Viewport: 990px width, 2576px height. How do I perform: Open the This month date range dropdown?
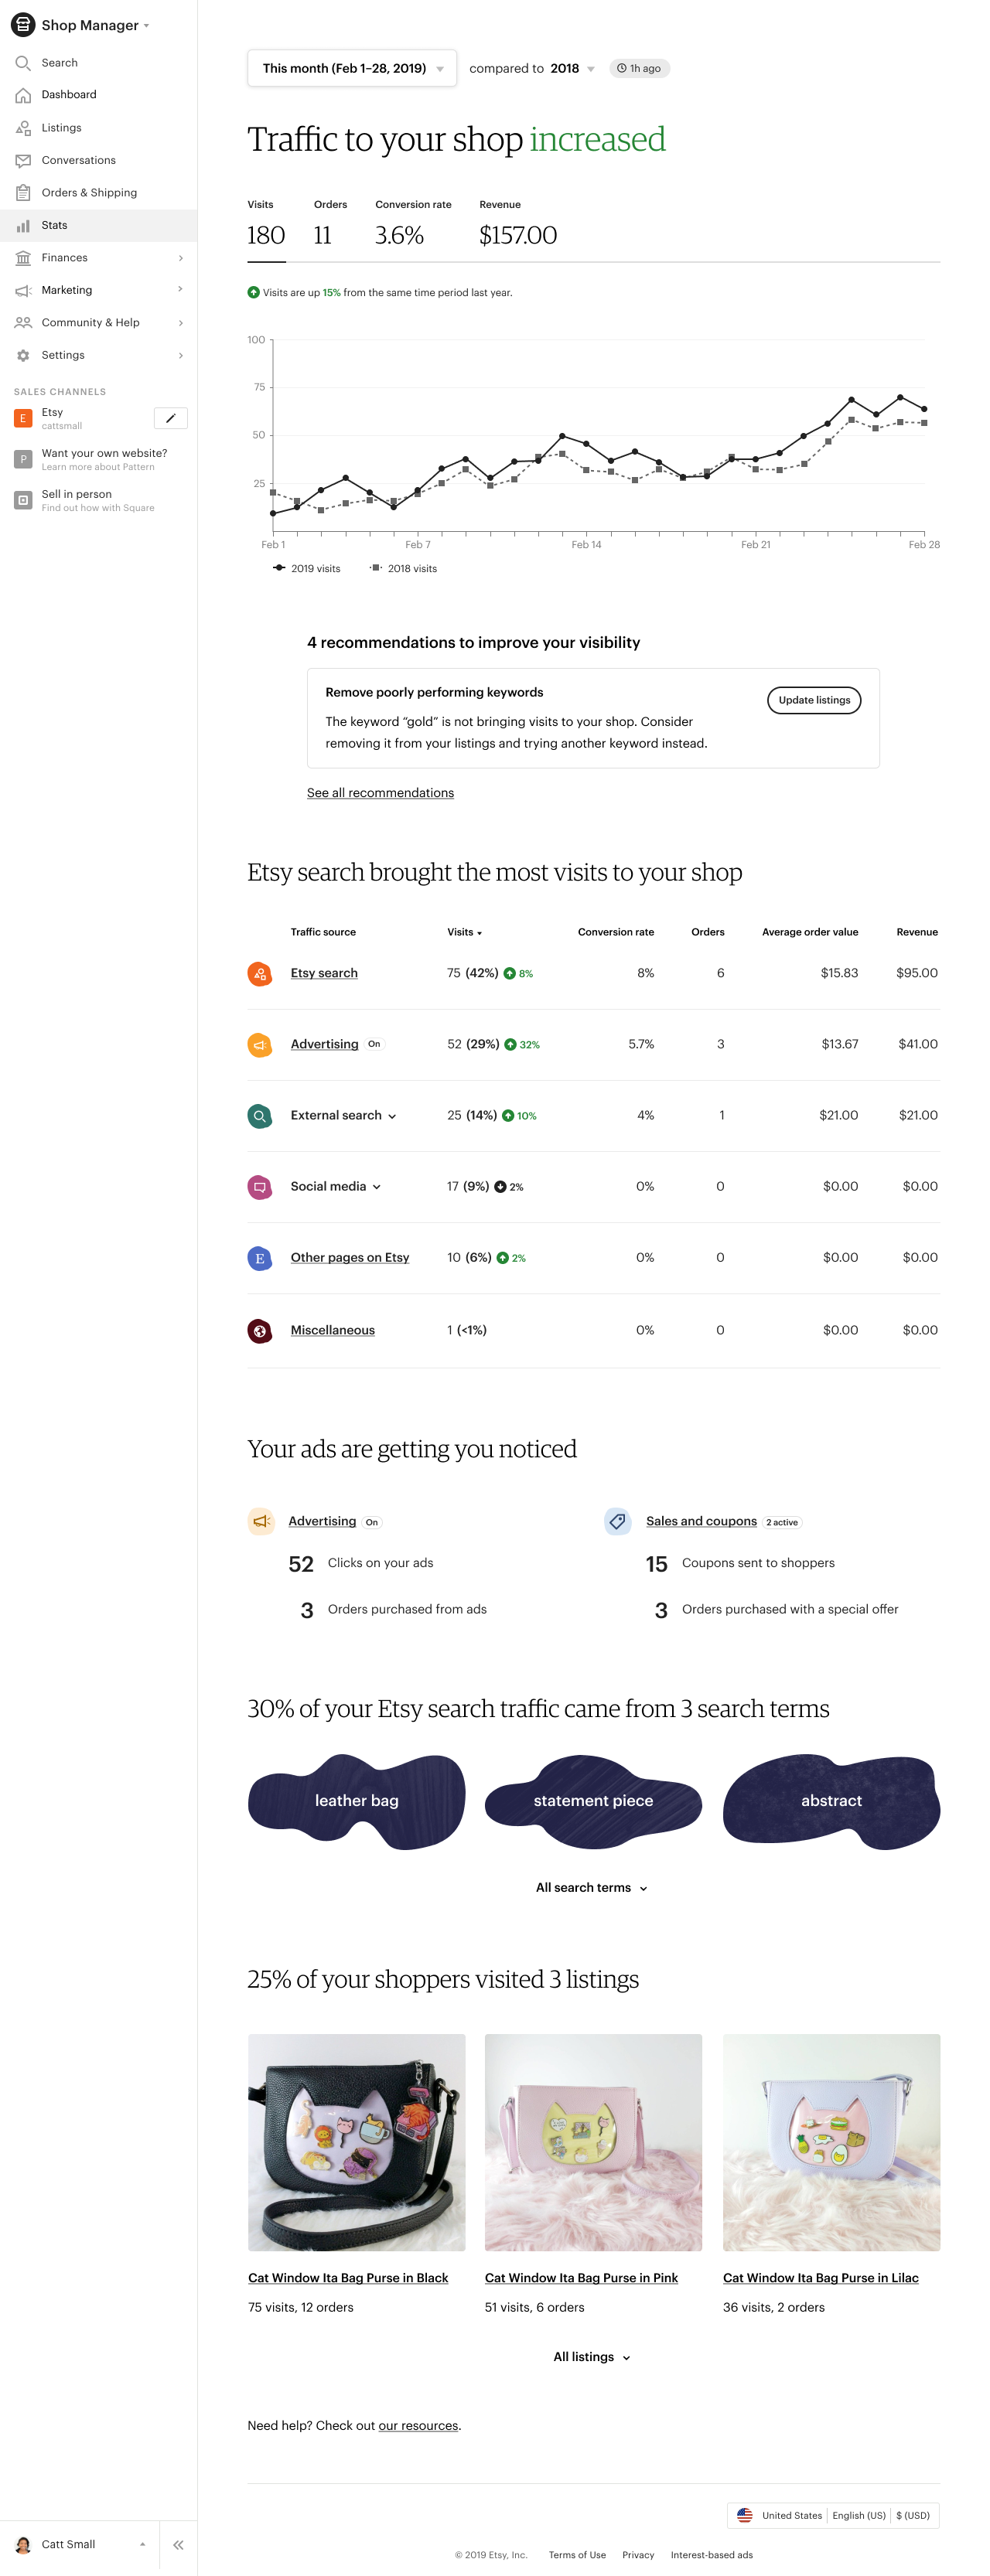click(352, 68)
